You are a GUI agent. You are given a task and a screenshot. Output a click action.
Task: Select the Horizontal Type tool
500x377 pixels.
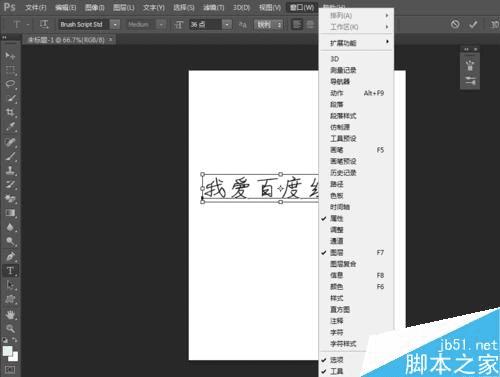click(10, 271)
